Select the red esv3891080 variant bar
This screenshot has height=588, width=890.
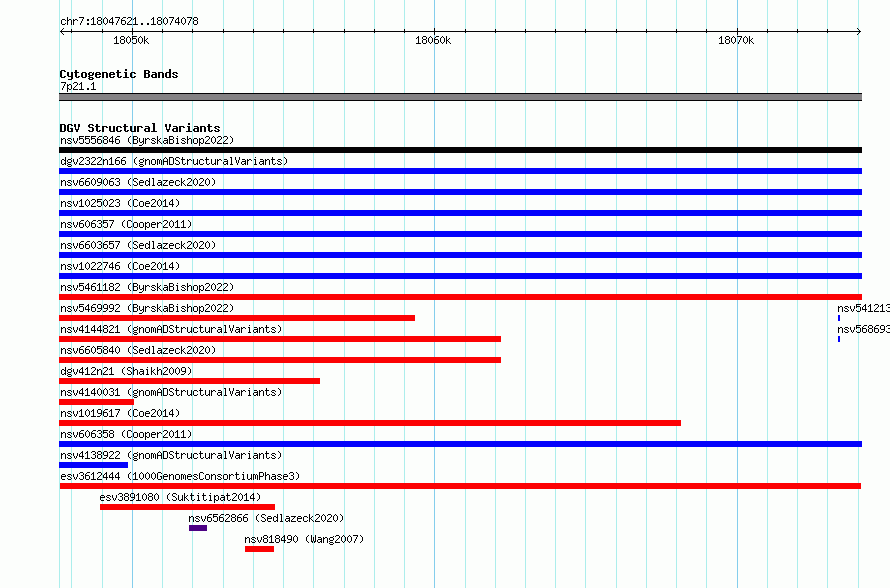point(187,507)
